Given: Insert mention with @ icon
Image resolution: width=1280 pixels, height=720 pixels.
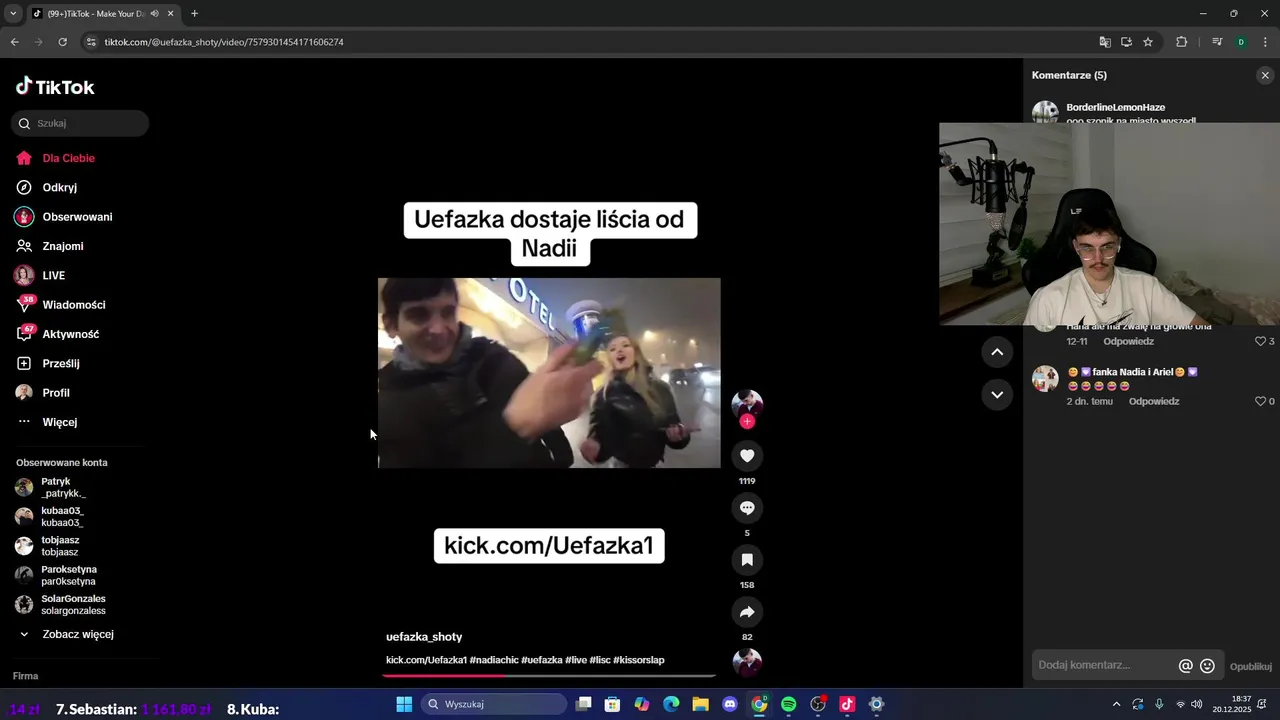Looking at the screenshot, I should click(1186, 666).
